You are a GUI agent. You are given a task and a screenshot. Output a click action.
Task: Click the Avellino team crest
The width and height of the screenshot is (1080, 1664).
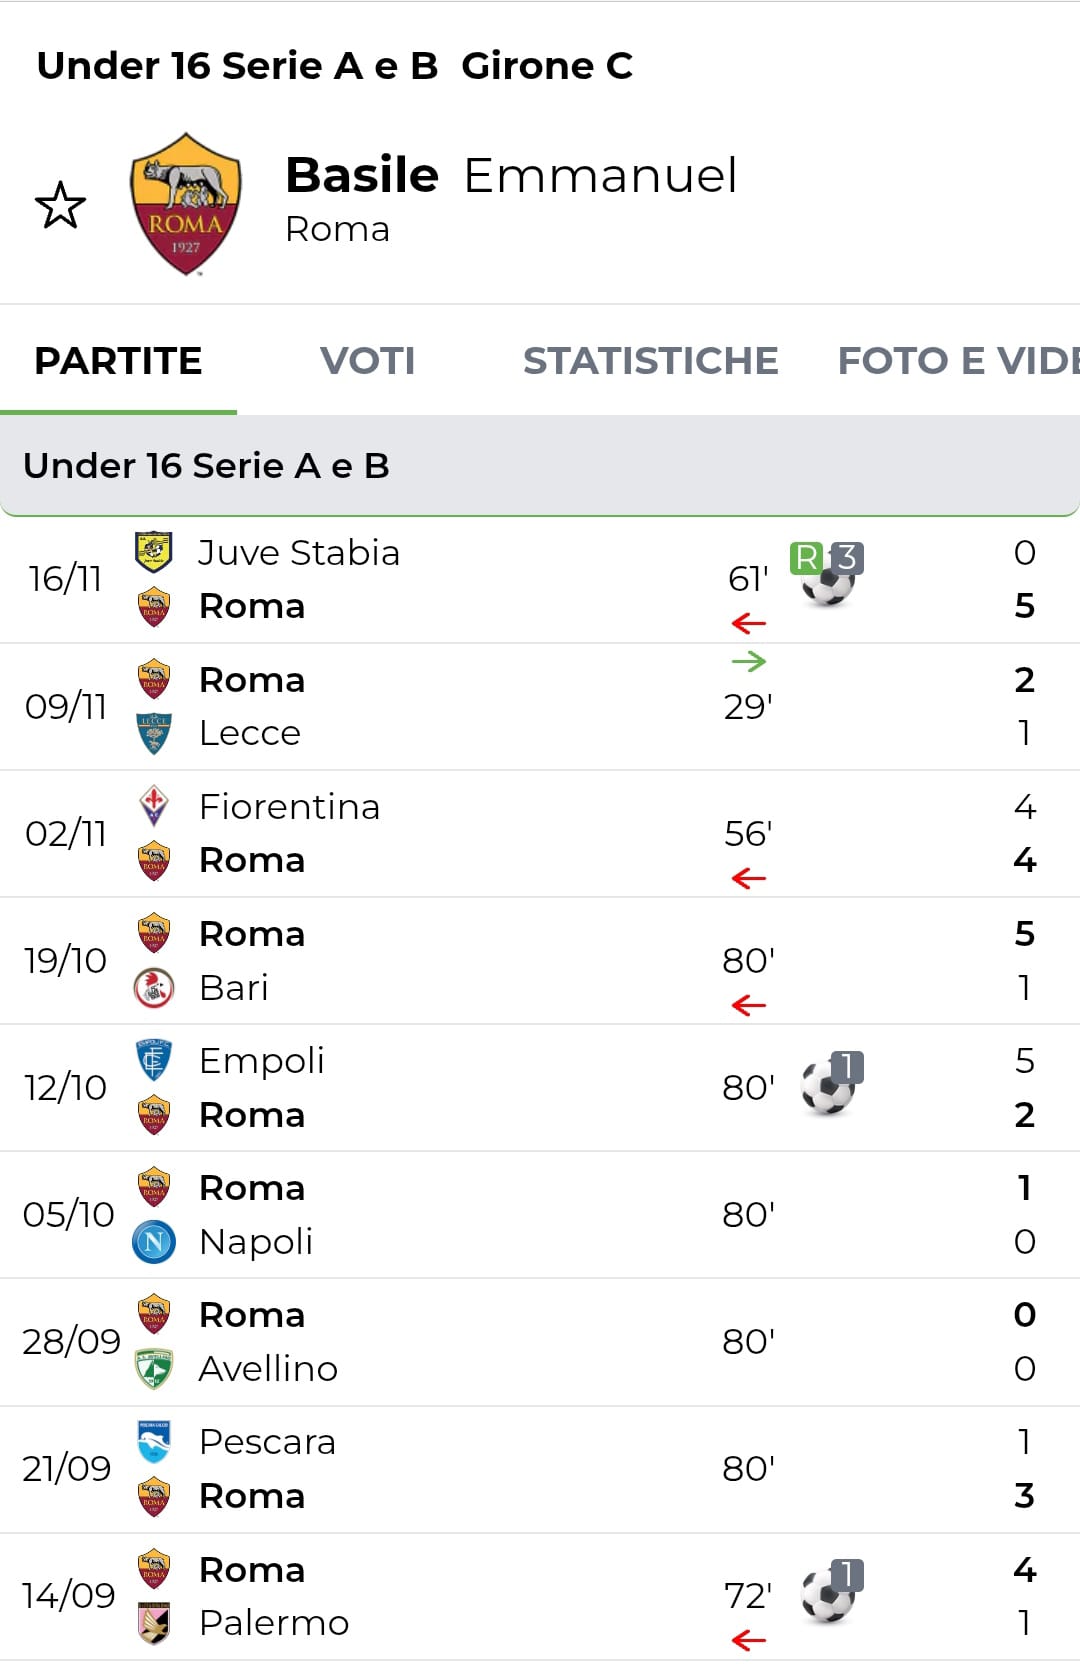click(154, 1368)
